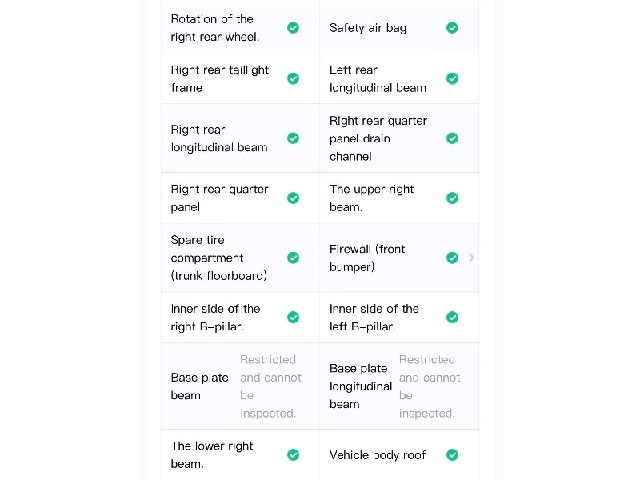640x480 pixels.
Task: Click the Safety air bag text label
Action: [x=368, y=28]
